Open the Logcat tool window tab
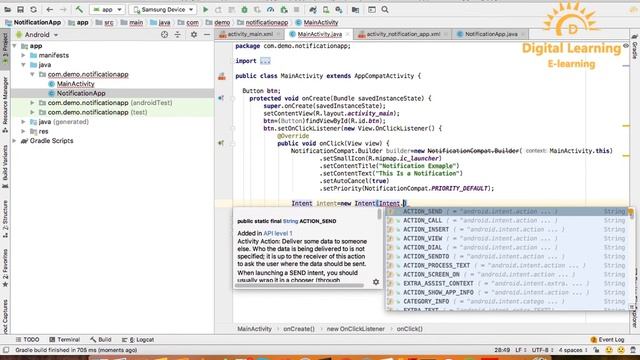Screen dimensions: 640x360 pyautogui.click(x=138, y=340)
